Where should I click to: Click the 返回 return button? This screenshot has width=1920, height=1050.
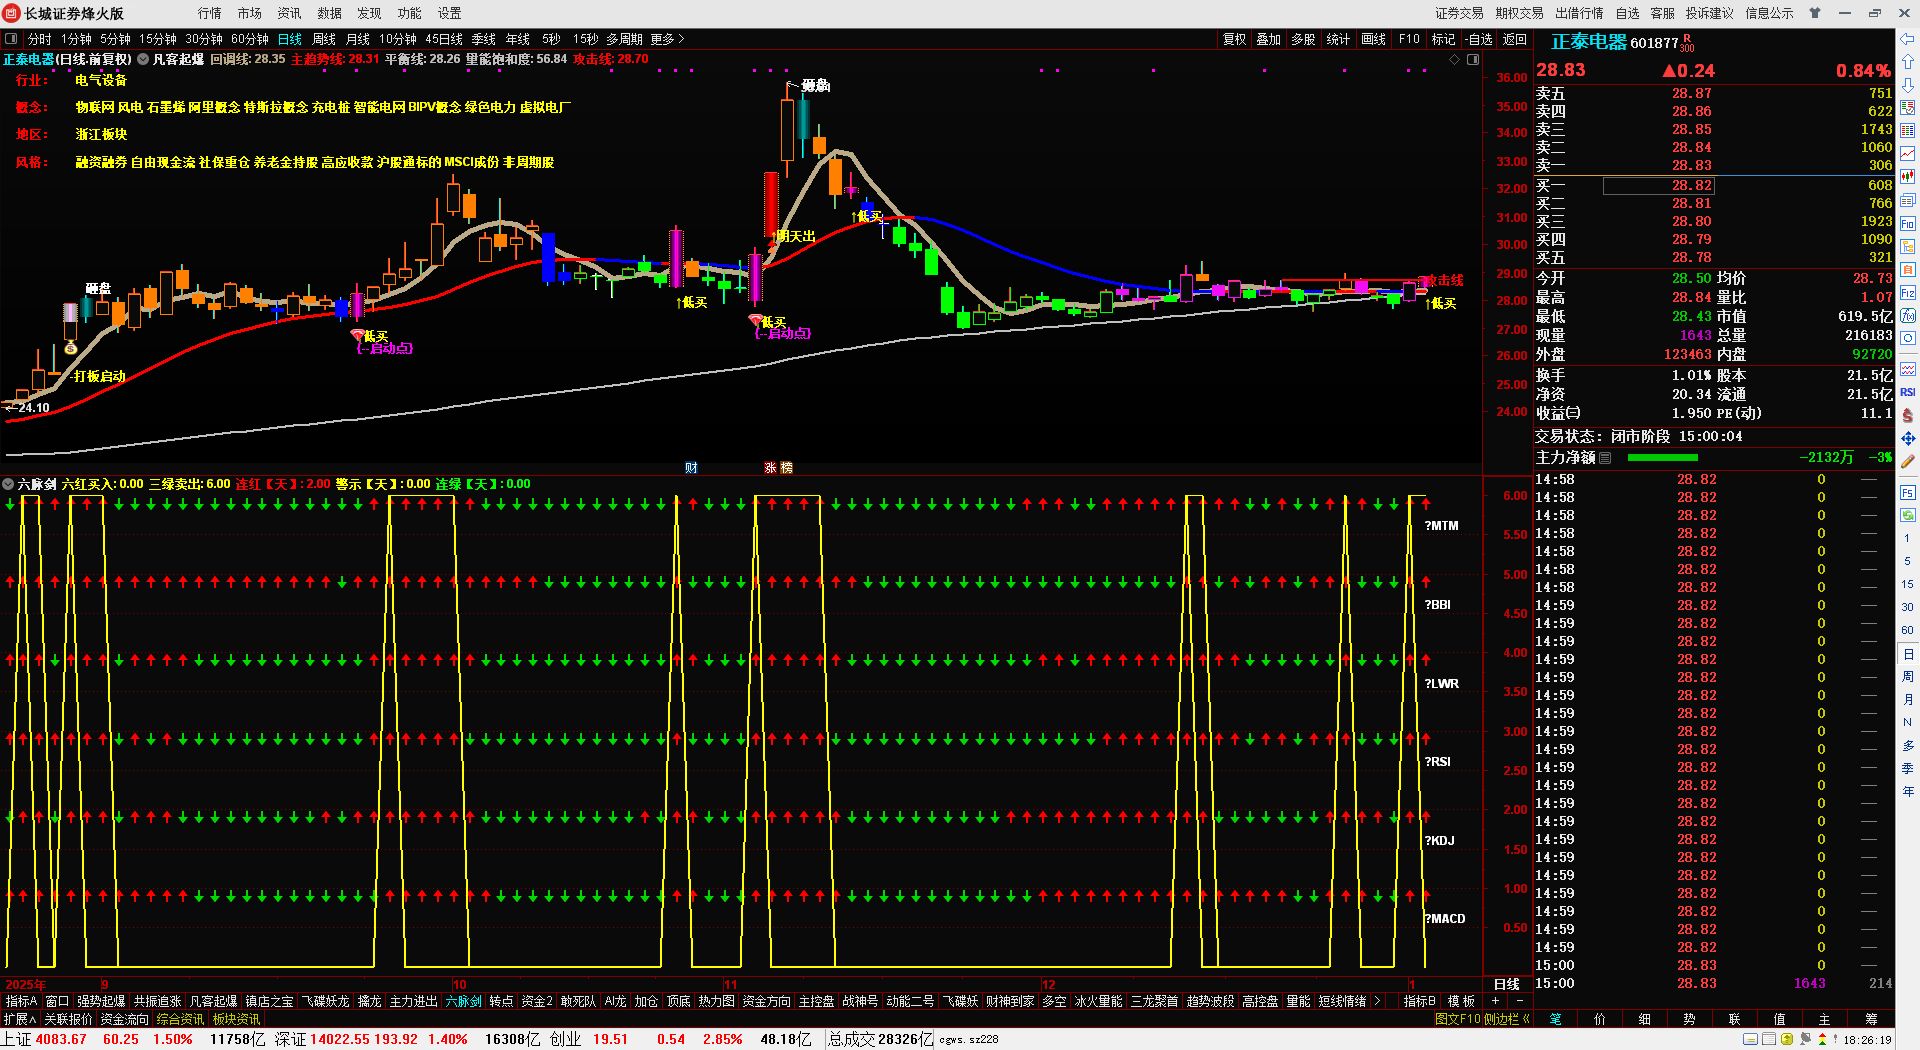[1515, 39]
